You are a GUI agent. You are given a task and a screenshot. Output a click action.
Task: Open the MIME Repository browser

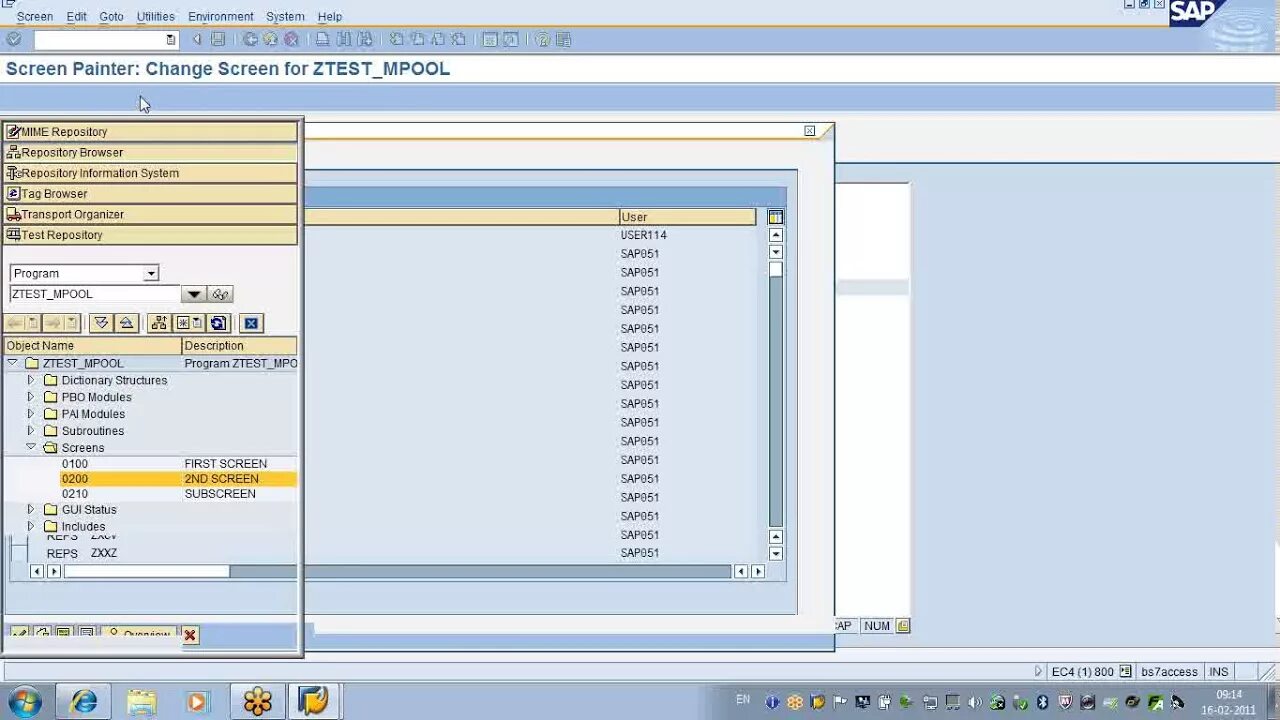point(151,132)
